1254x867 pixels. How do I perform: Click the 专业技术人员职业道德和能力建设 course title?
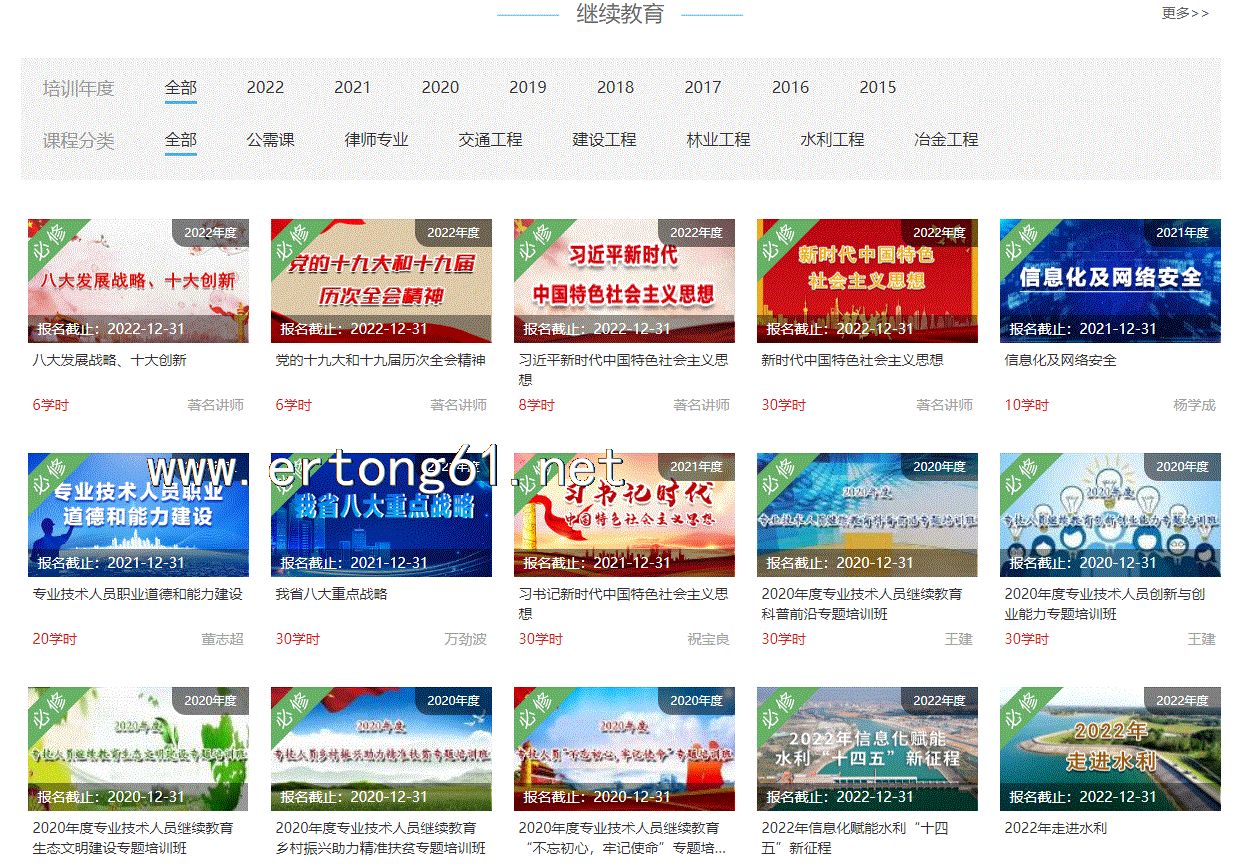pyautogui.click(x=138, y=594)
